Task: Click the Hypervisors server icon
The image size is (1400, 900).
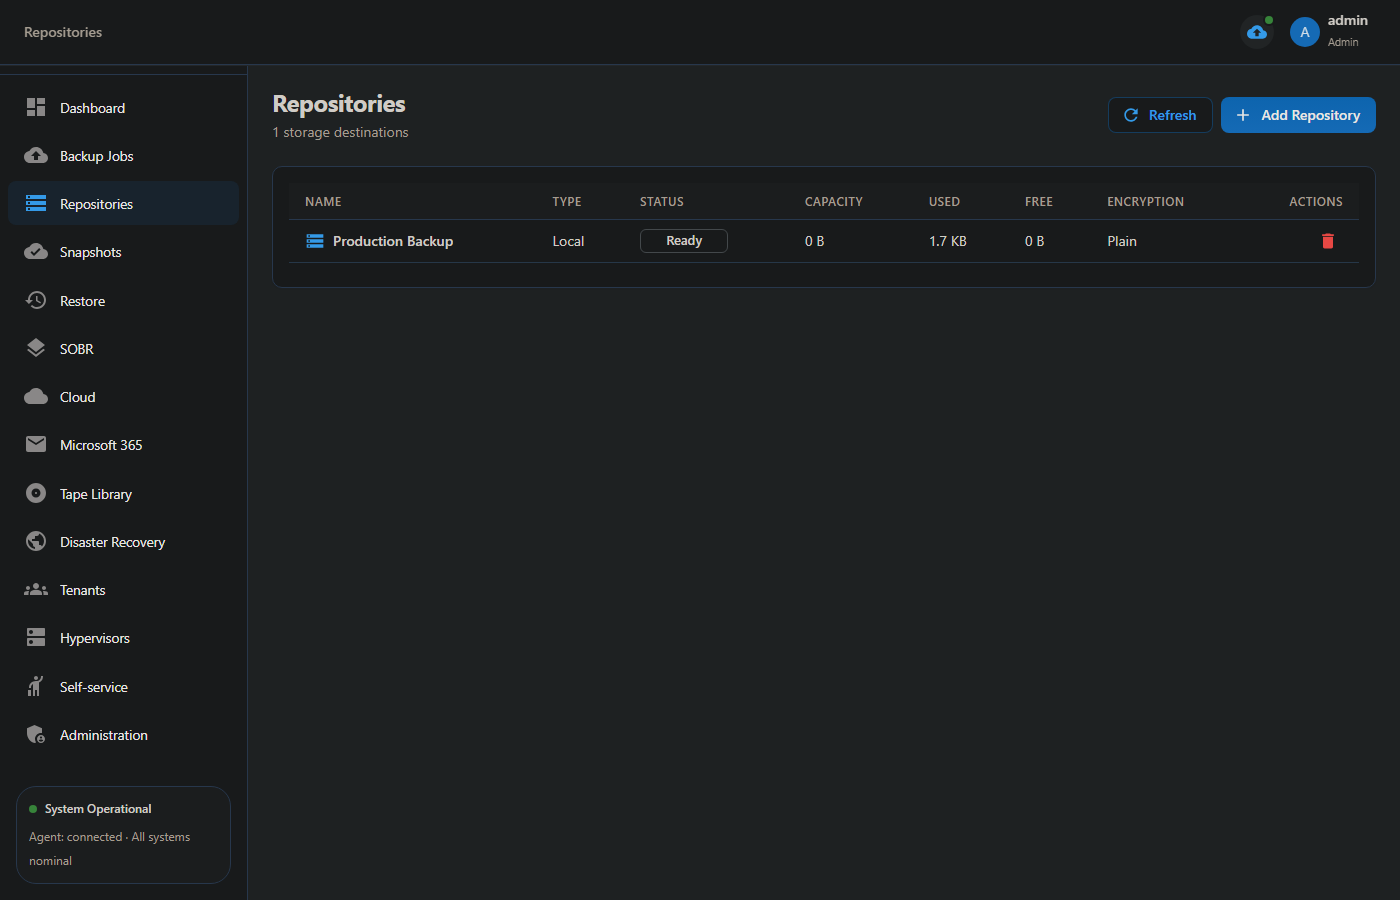Action: click(36, 637)
